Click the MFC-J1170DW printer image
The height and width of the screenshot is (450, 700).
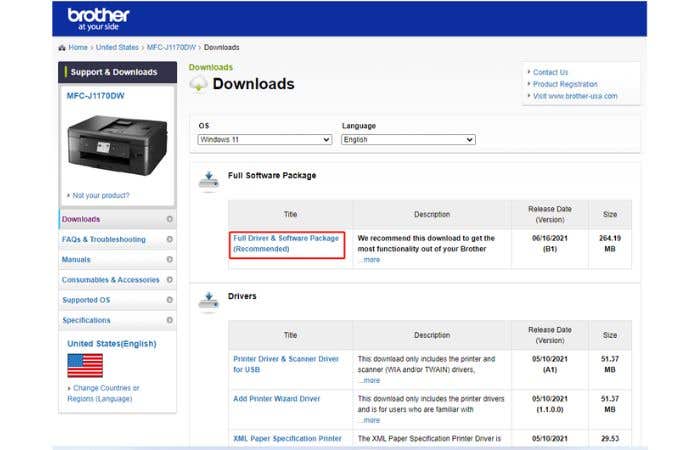[117, 145]
